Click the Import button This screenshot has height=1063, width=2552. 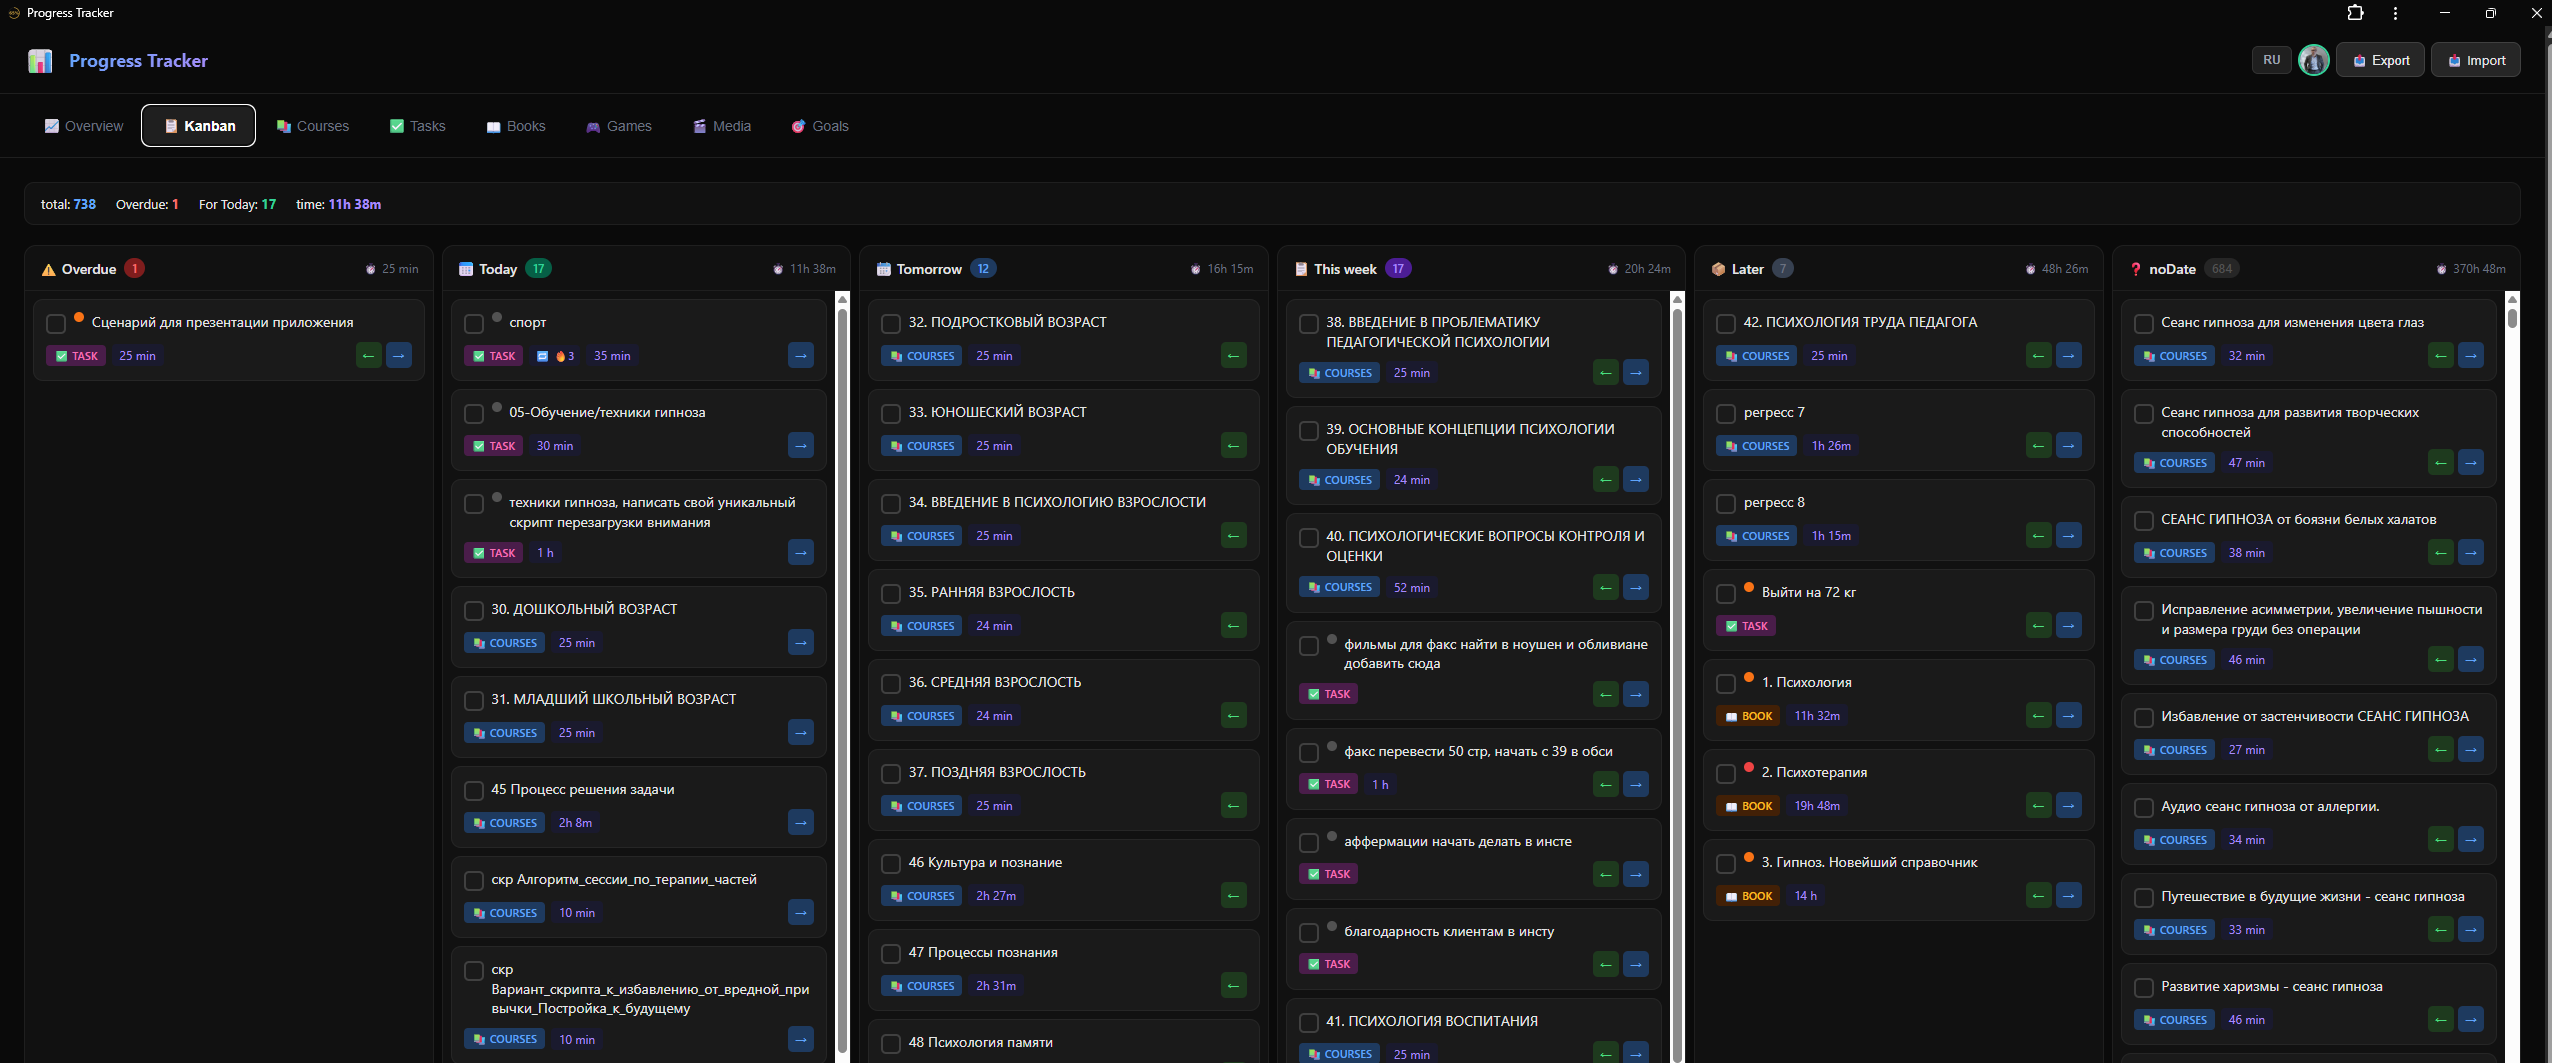[2477, 60]
